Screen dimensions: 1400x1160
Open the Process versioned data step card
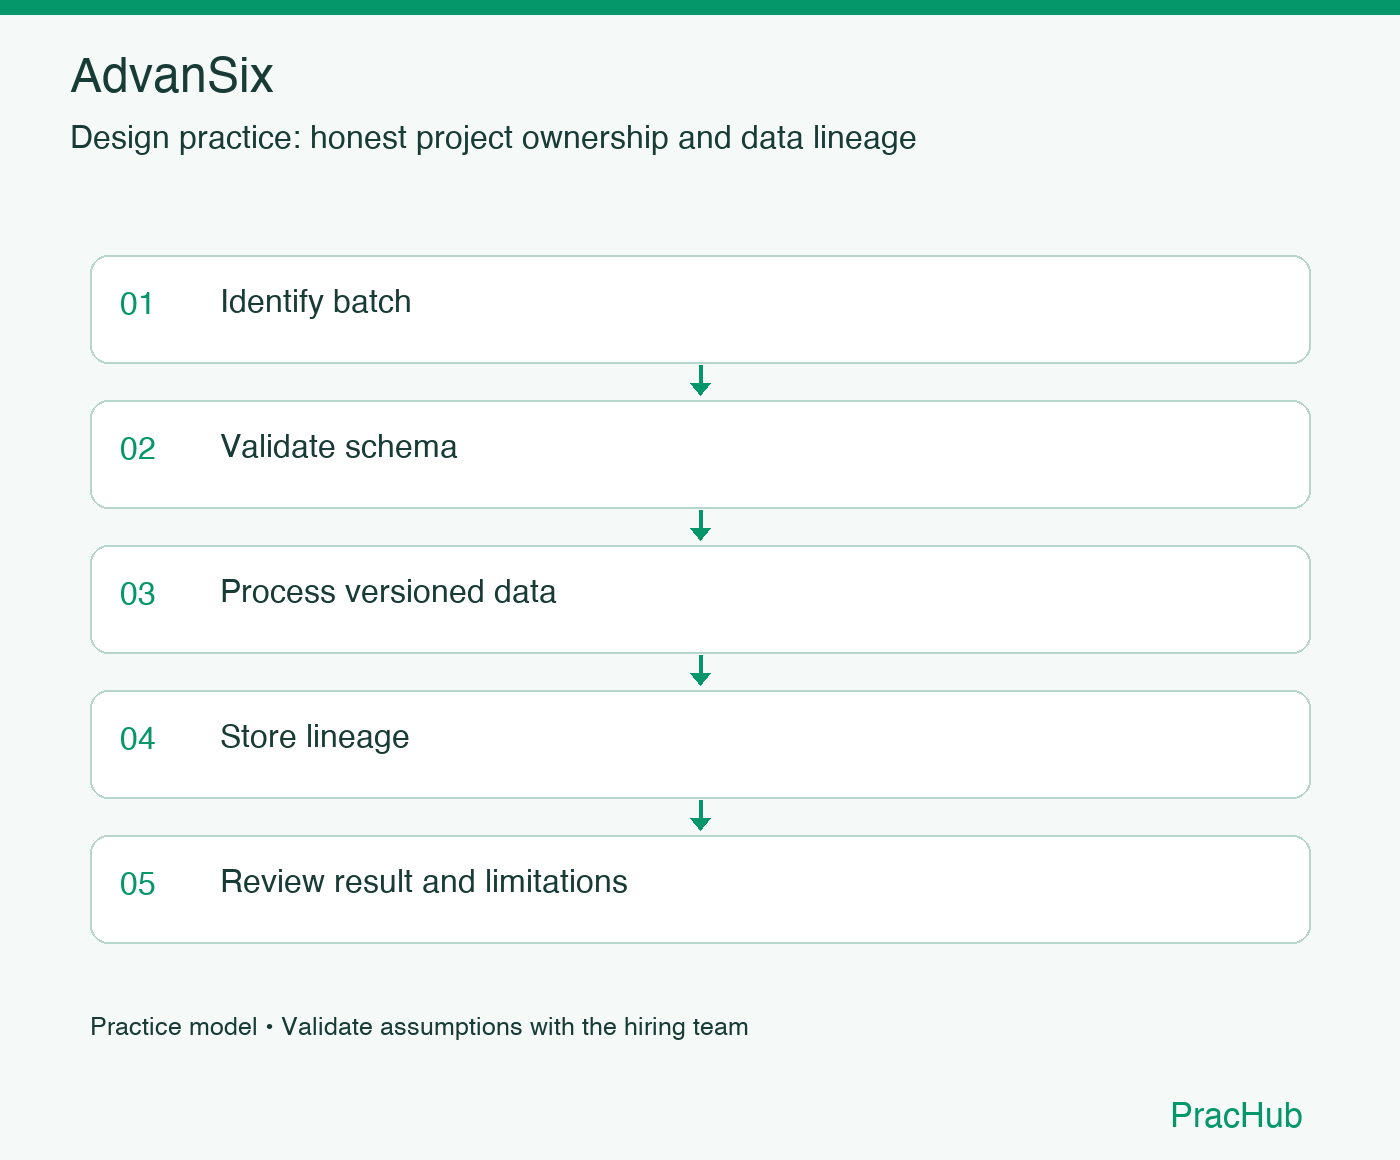pyautogui.click(x=700, y=599)
